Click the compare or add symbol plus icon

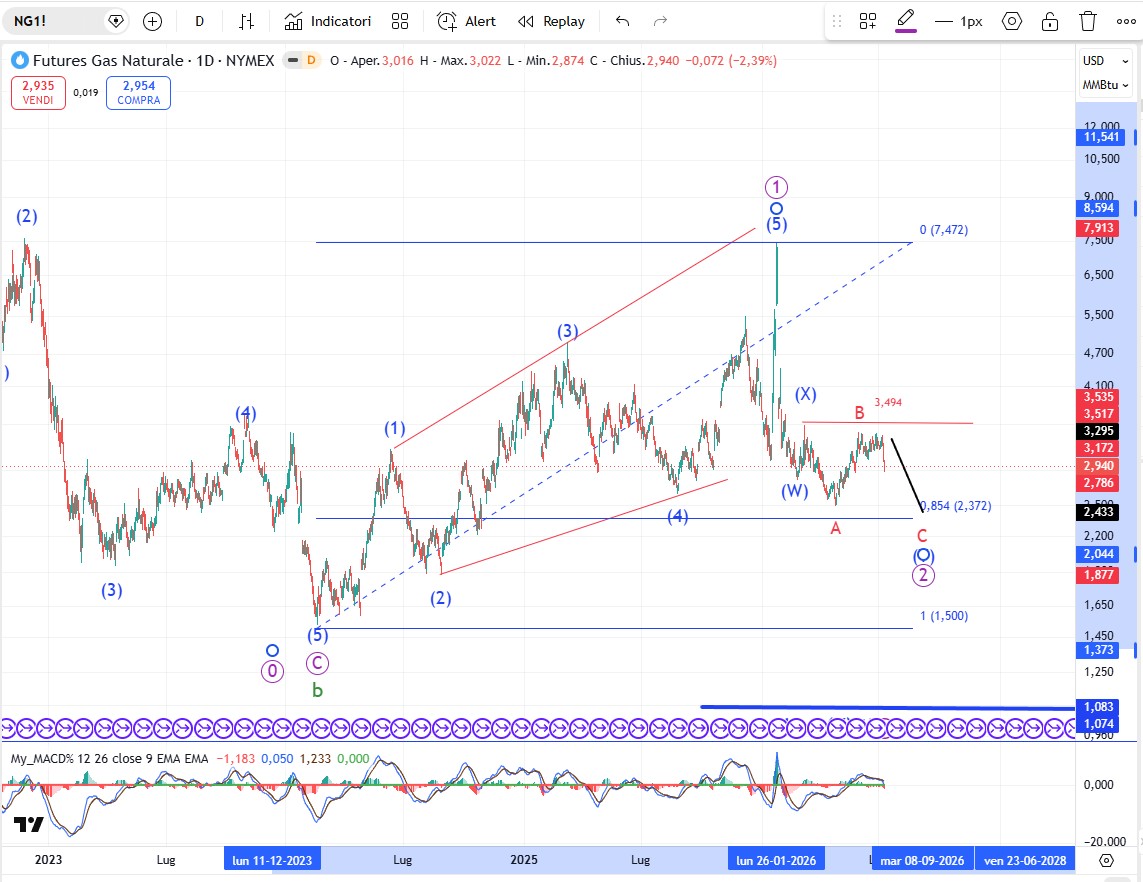(x=152, y=22)
